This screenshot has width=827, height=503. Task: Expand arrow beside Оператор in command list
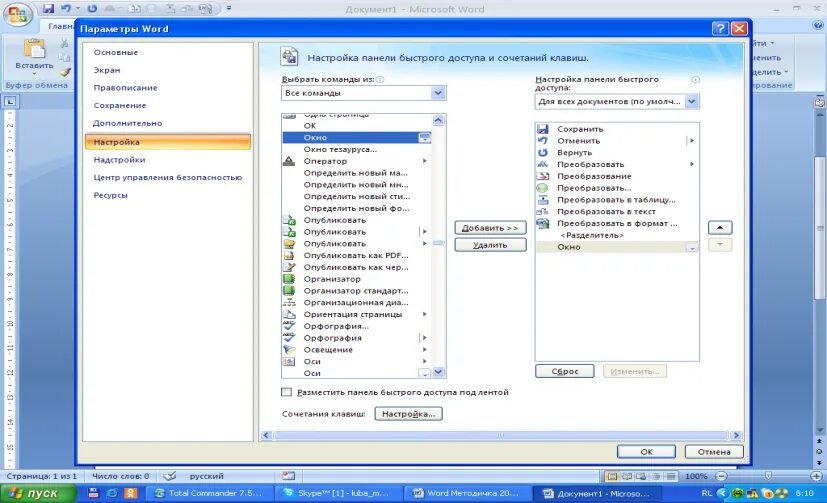(425, 161)
